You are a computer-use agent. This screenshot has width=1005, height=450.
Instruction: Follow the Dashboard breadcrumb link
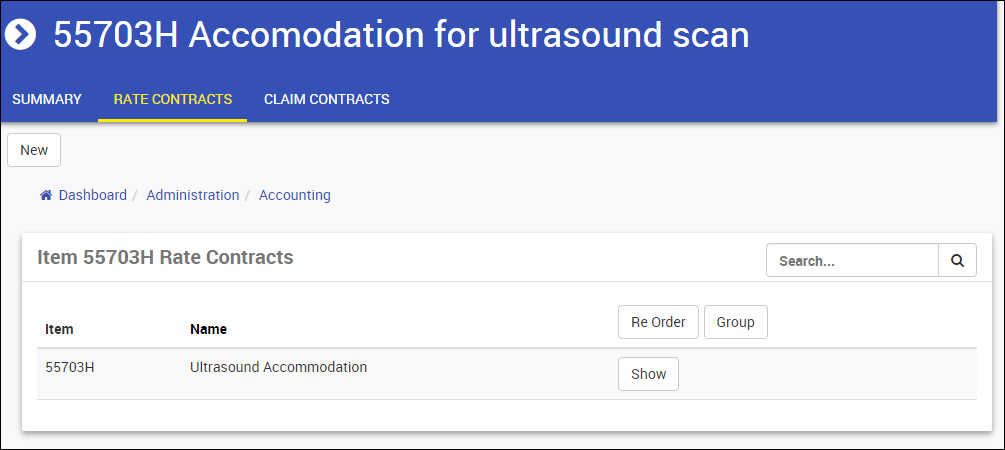[93, 196]
